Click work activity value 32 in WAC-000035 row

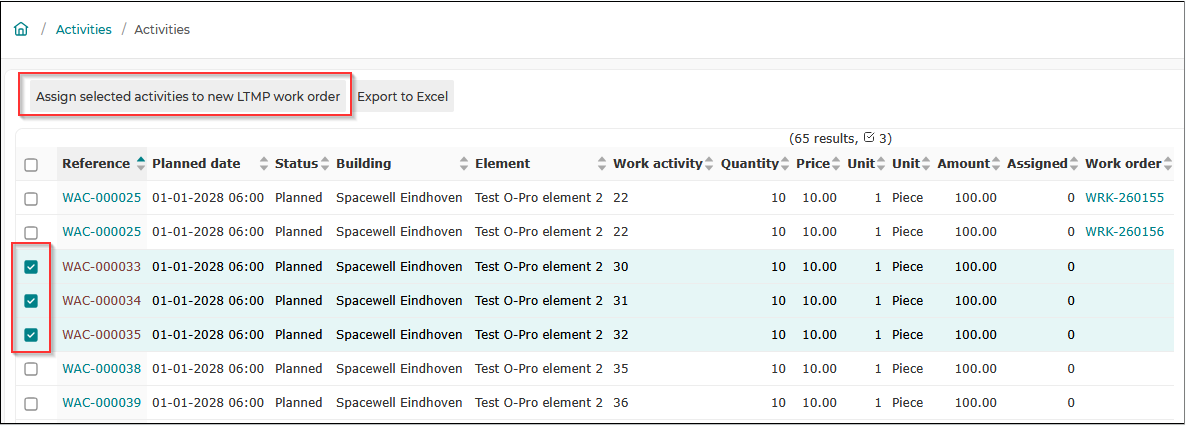pos(621,334)
